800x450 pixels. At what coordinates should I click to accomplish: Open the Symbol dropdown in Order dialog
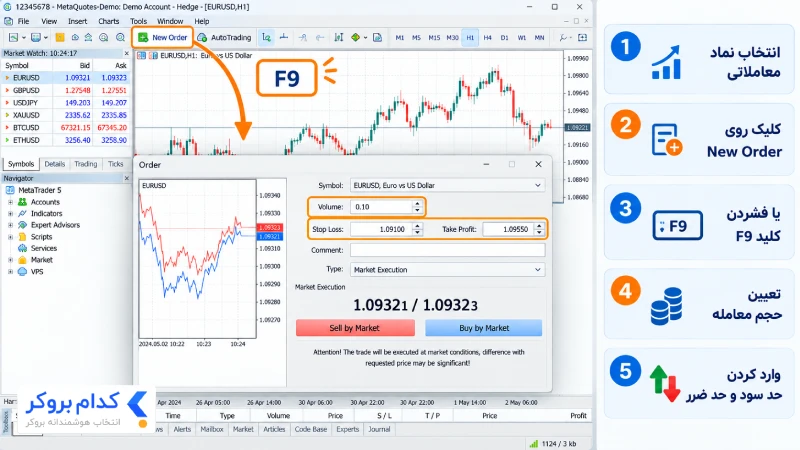(447, 185)
